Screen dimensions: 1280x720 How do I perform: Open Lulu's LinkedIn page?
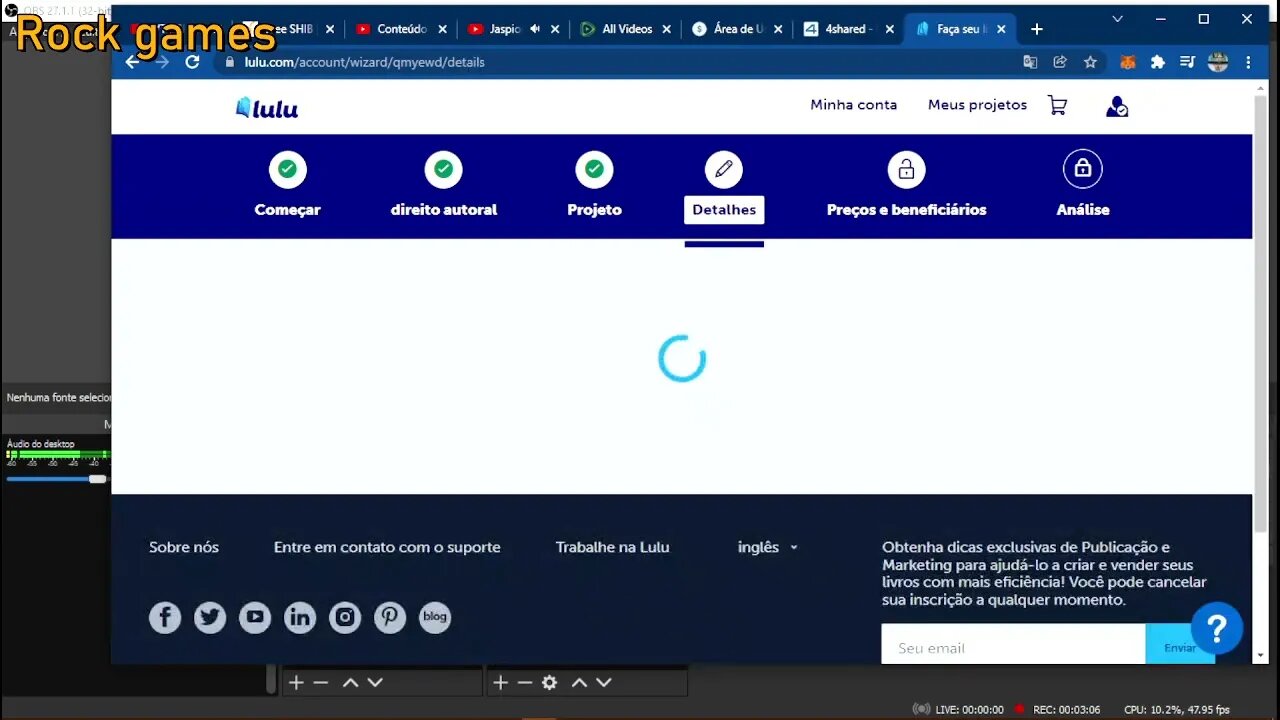click(x=300, y=617)
